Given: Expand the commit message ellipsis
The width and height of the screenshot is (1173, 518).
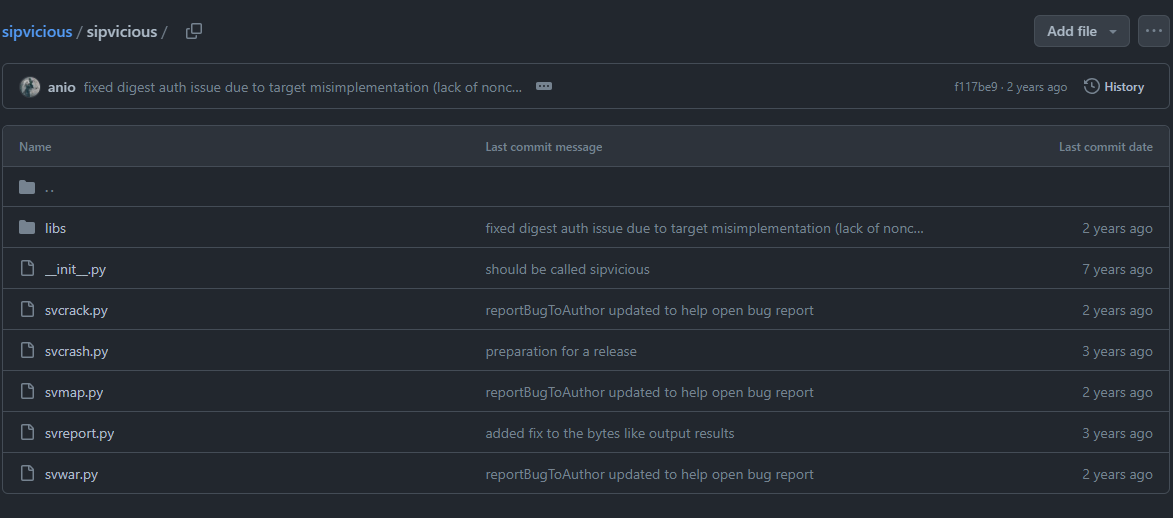Looking at the screenshot, I should pyautogui.click(x=544, y=87).
